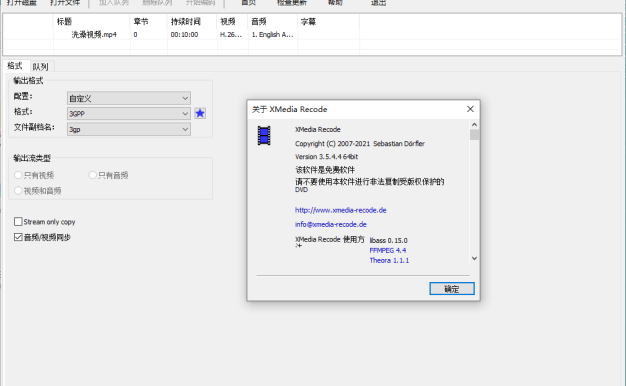Close the About XMedia Recode dialog with X
The image size is (626, 386).
pos(470,109)
